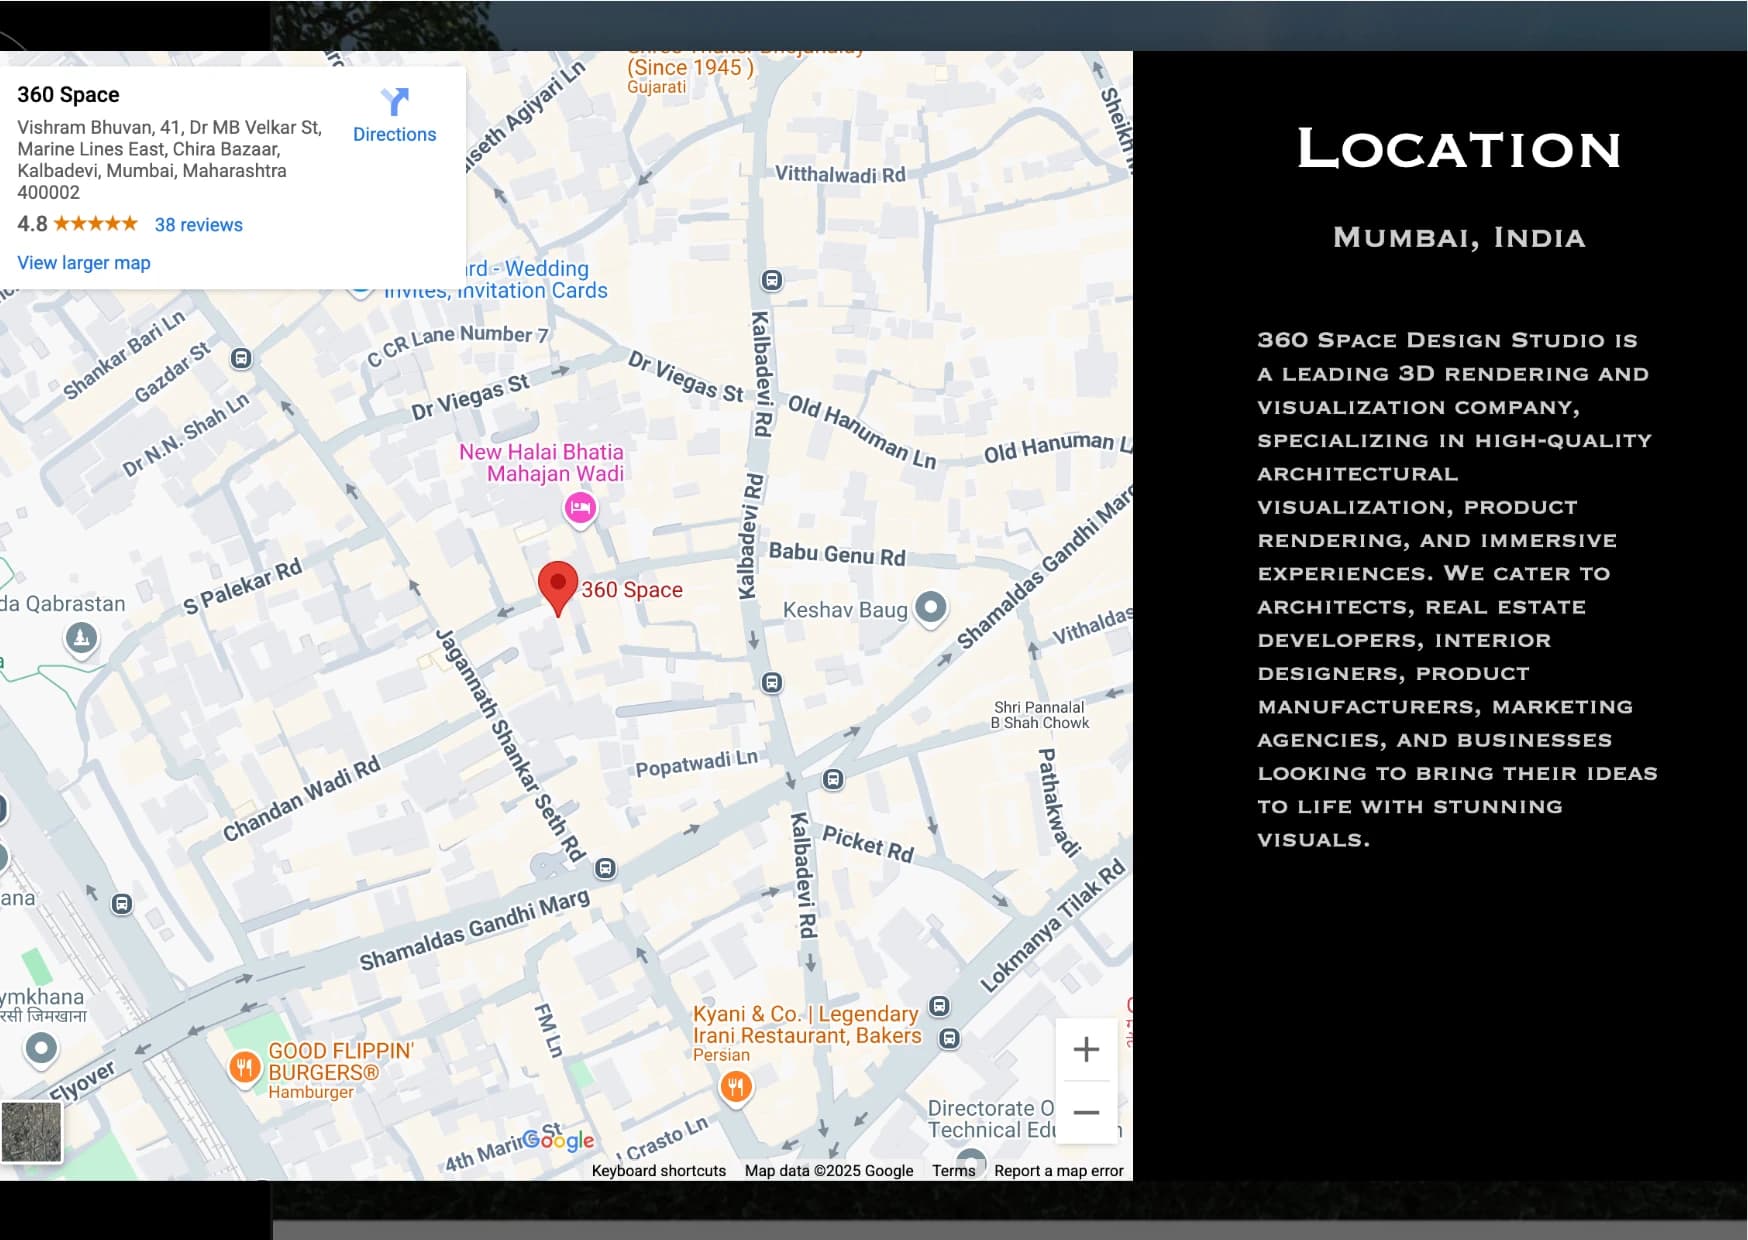Click the New Halai Bhatia Mahajan Wadi label
This screenshot has height=1240, width=1748.
541,463
